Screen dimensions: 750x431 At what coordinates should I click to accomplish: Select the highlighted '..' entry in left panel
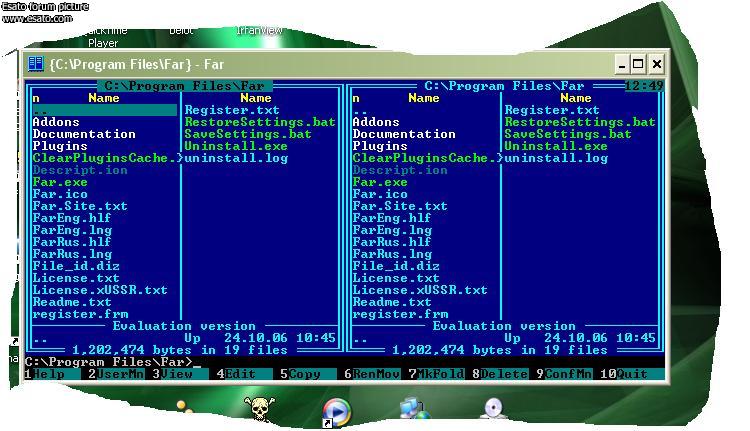[x=104, y=110]
